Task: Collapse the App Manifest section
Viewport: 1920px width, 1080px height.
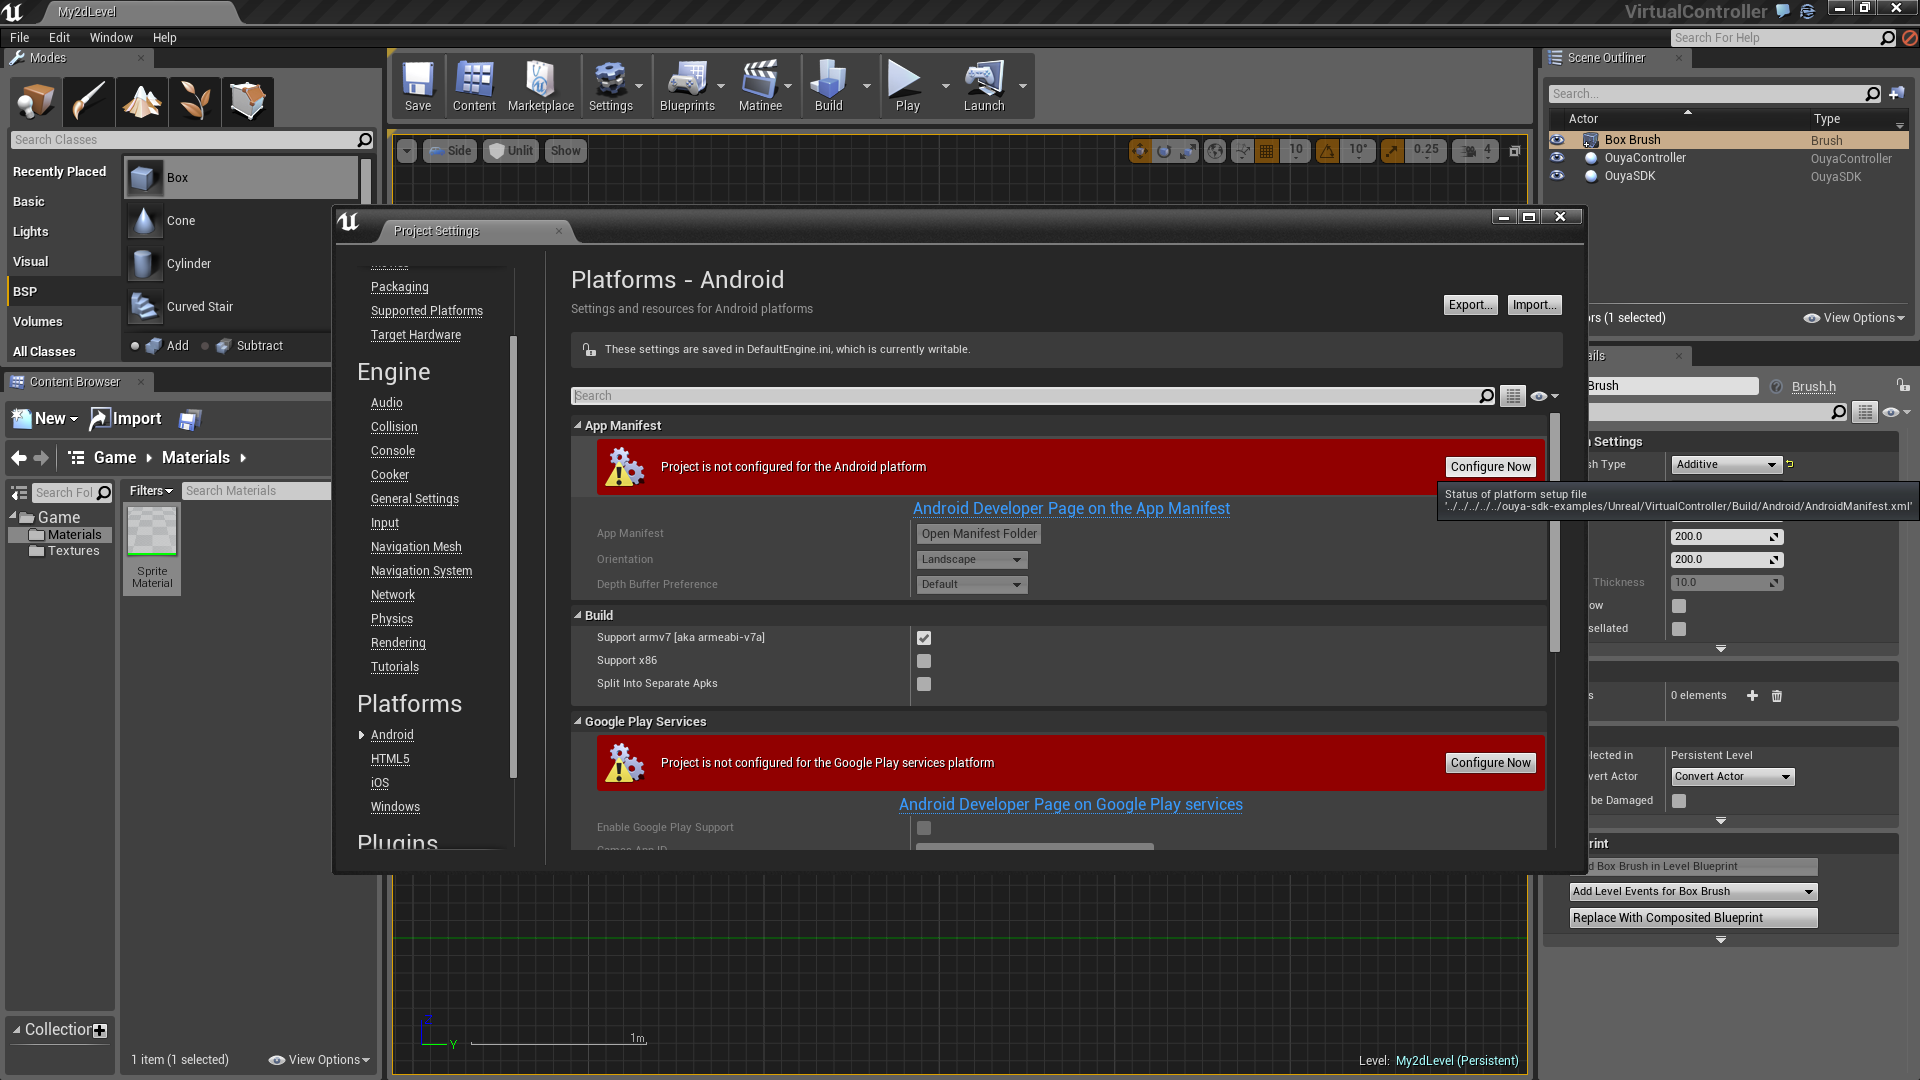Action: coord(578,426)
